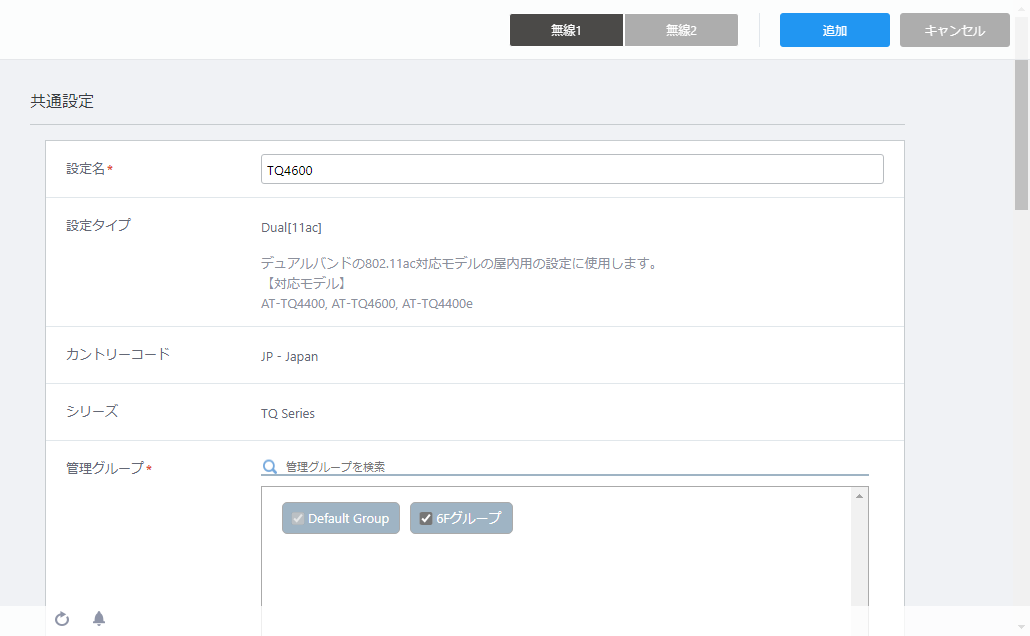Click the キャンセル button
The width and height of the screenshot is (1030, 636).
coord(954,30)
